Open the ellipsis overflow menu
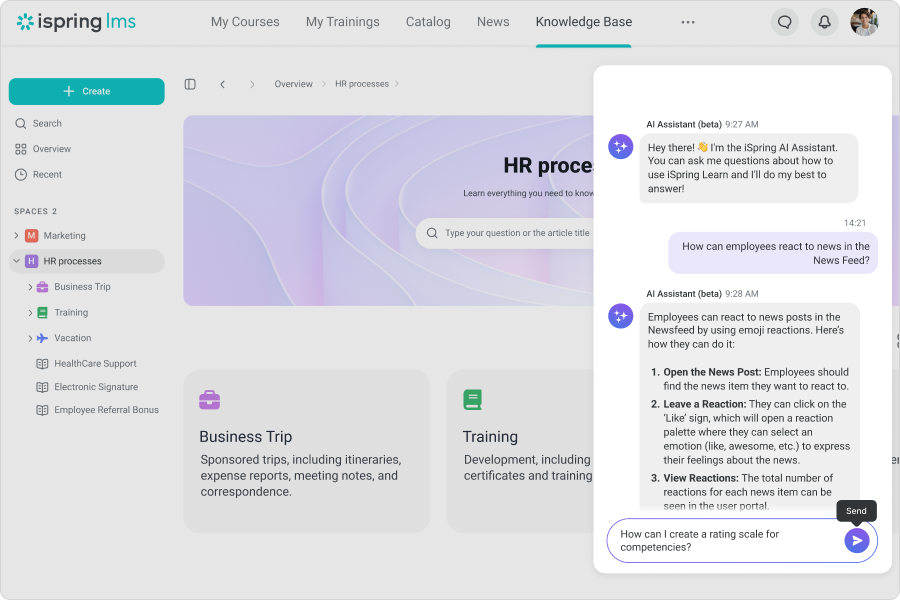Screen dimensions: 900x600 click(687, 21)
